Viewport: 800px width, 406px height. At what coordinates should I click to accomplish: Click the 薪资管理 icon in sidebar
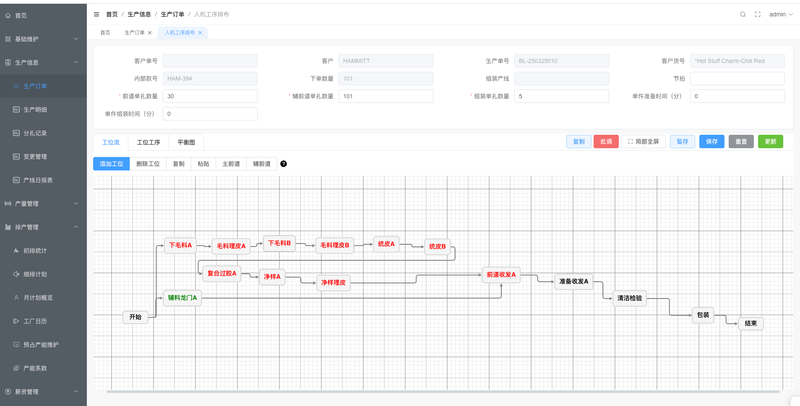(8, 392)
